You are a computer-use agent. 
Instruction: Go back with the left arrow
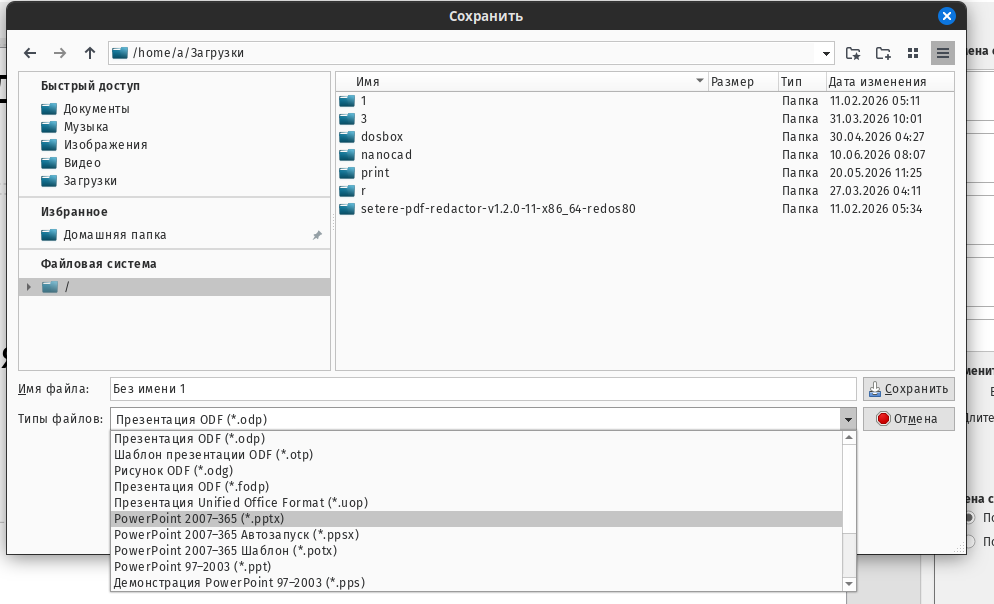pyautogui.click(x=30, y=53)
